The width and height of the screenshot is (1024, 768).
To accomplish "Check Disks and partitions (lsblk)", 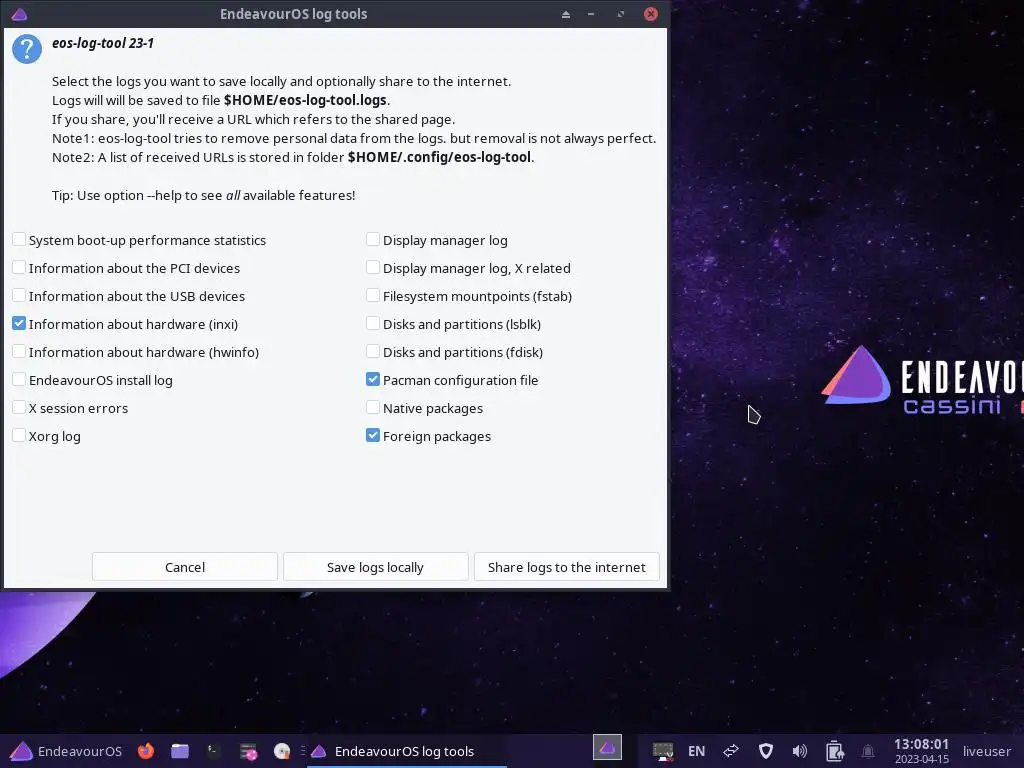I will (373, 324).
